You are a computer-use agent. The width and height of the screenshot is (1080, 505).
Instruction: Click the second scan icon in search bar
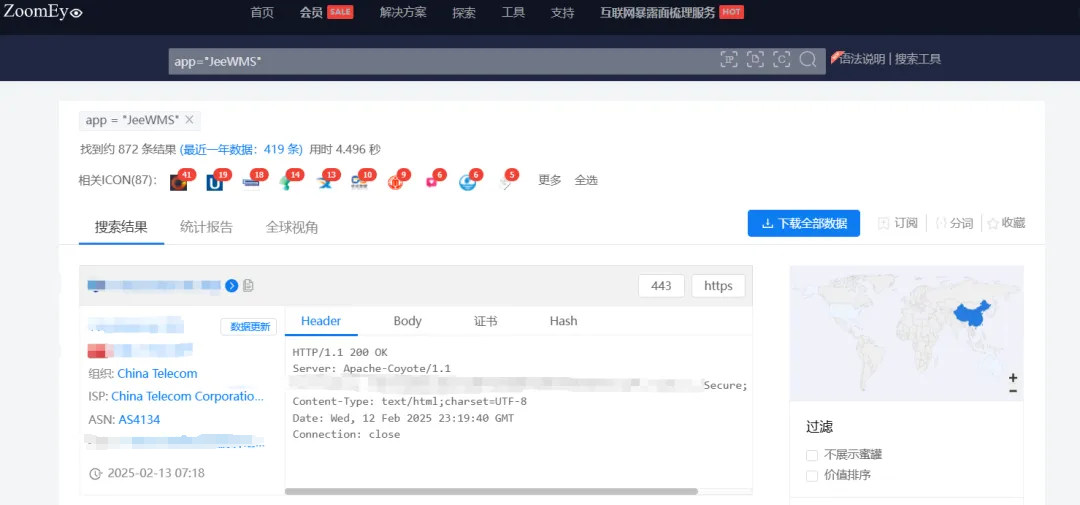(x=756, y=59)
